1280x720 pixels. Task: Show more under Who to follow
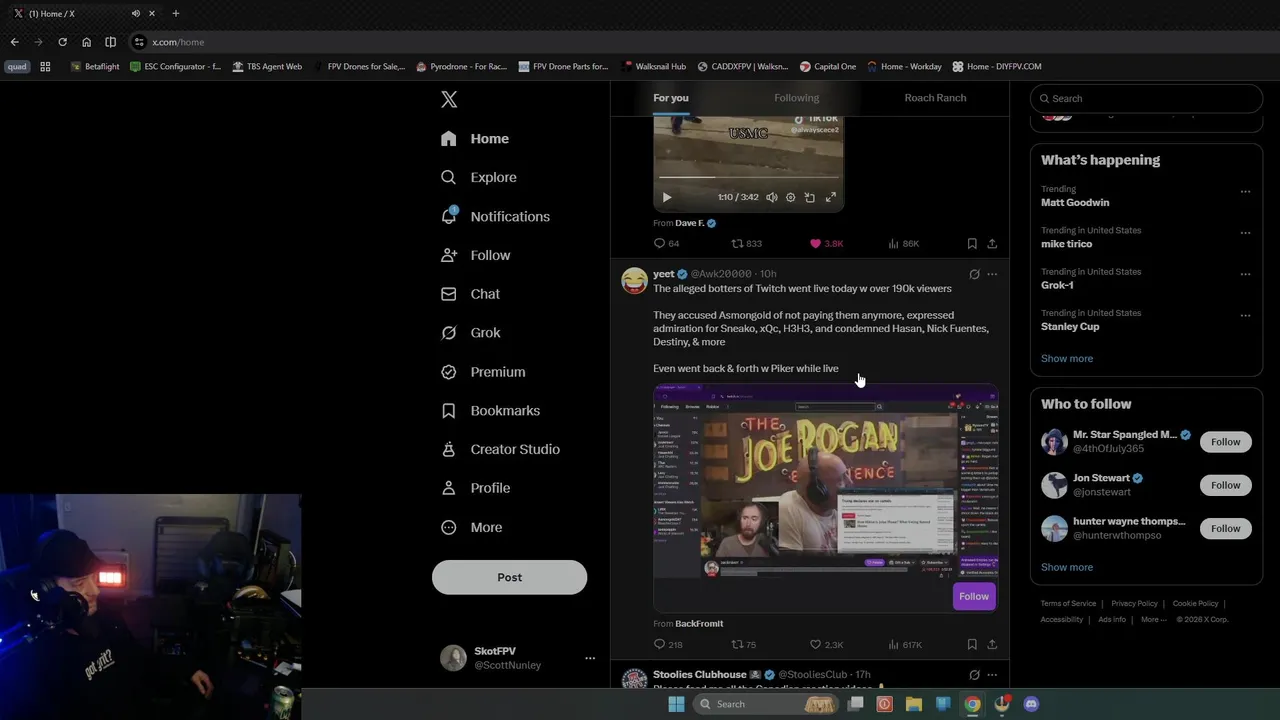coord(1066,567)
